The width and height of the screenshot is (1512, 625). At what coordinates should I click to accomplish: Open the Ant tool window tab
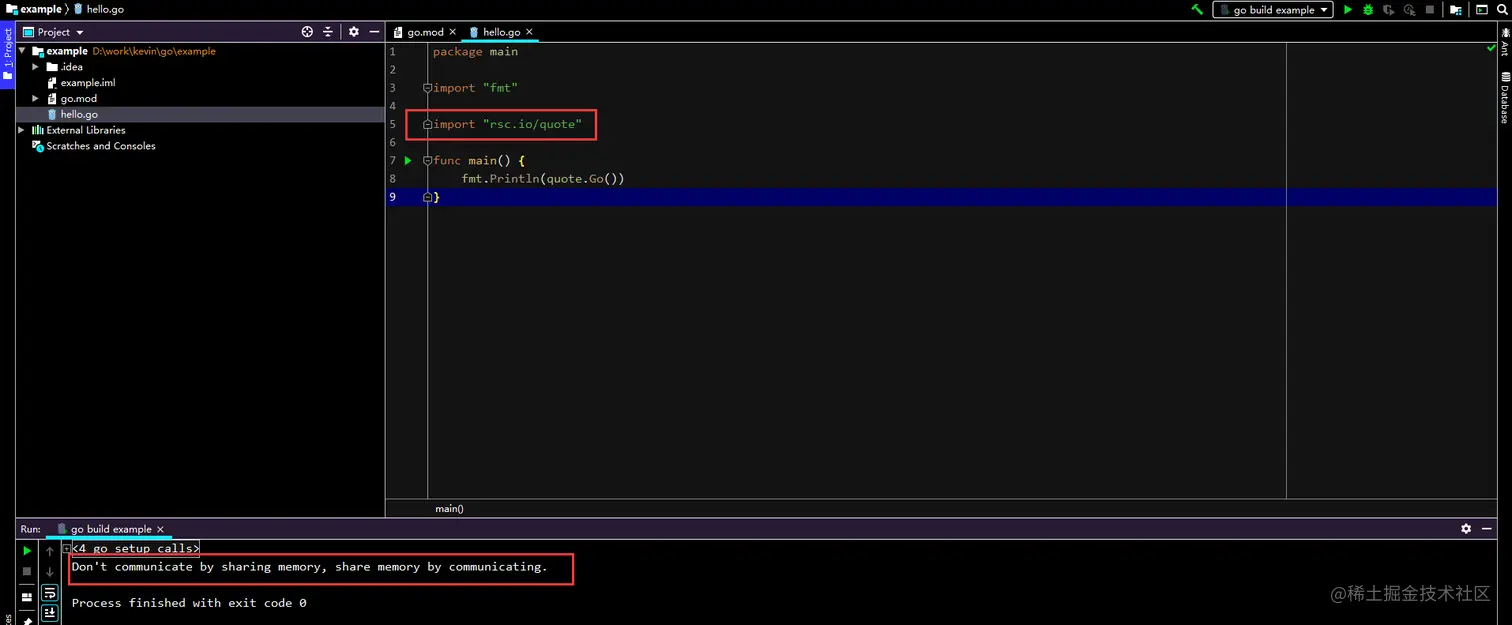1504,41
